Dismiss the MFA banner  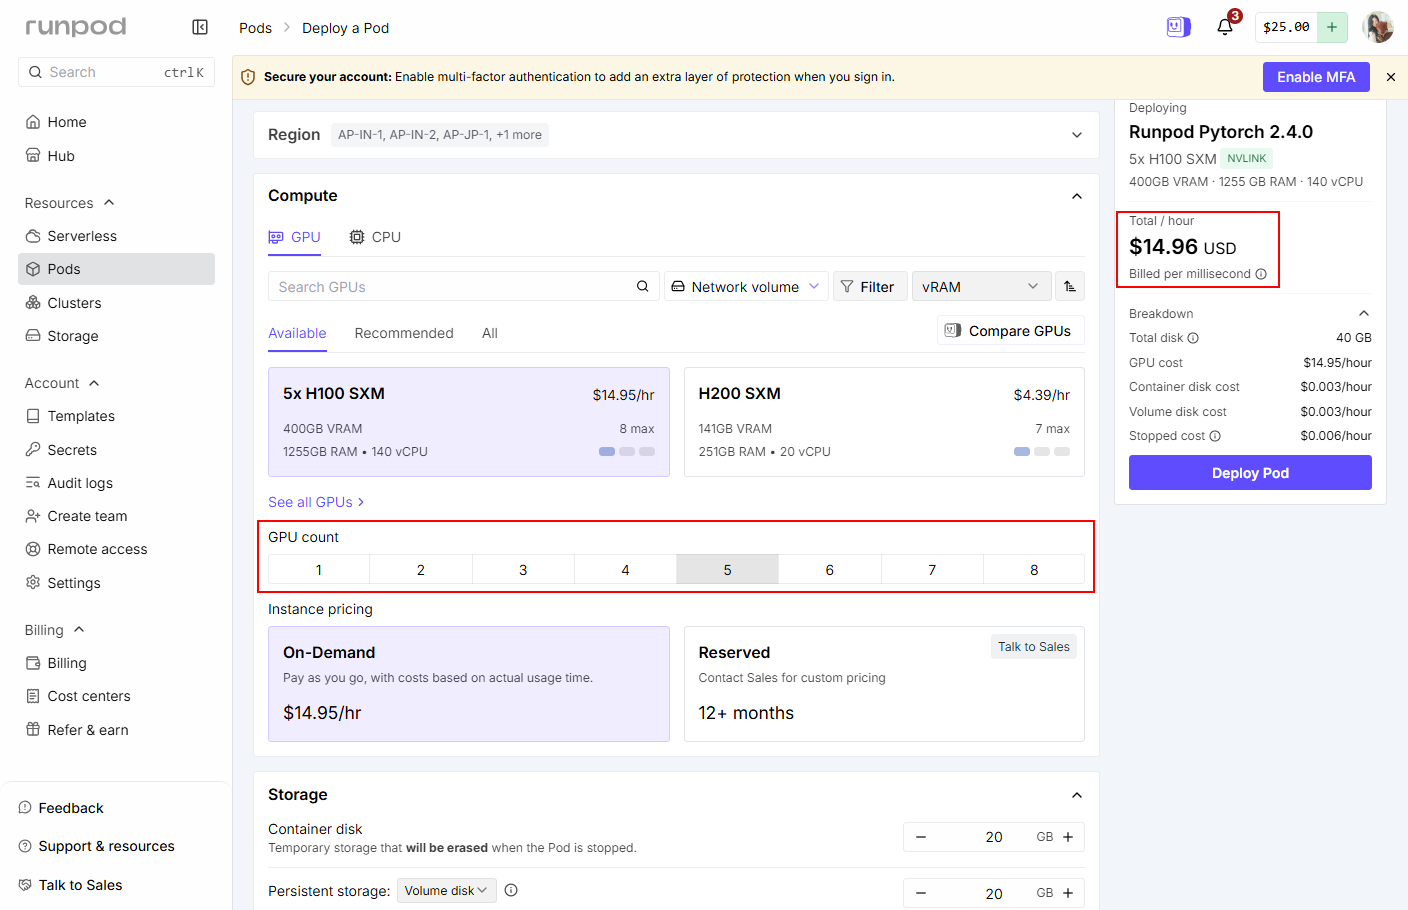[x=1391, y=77]
